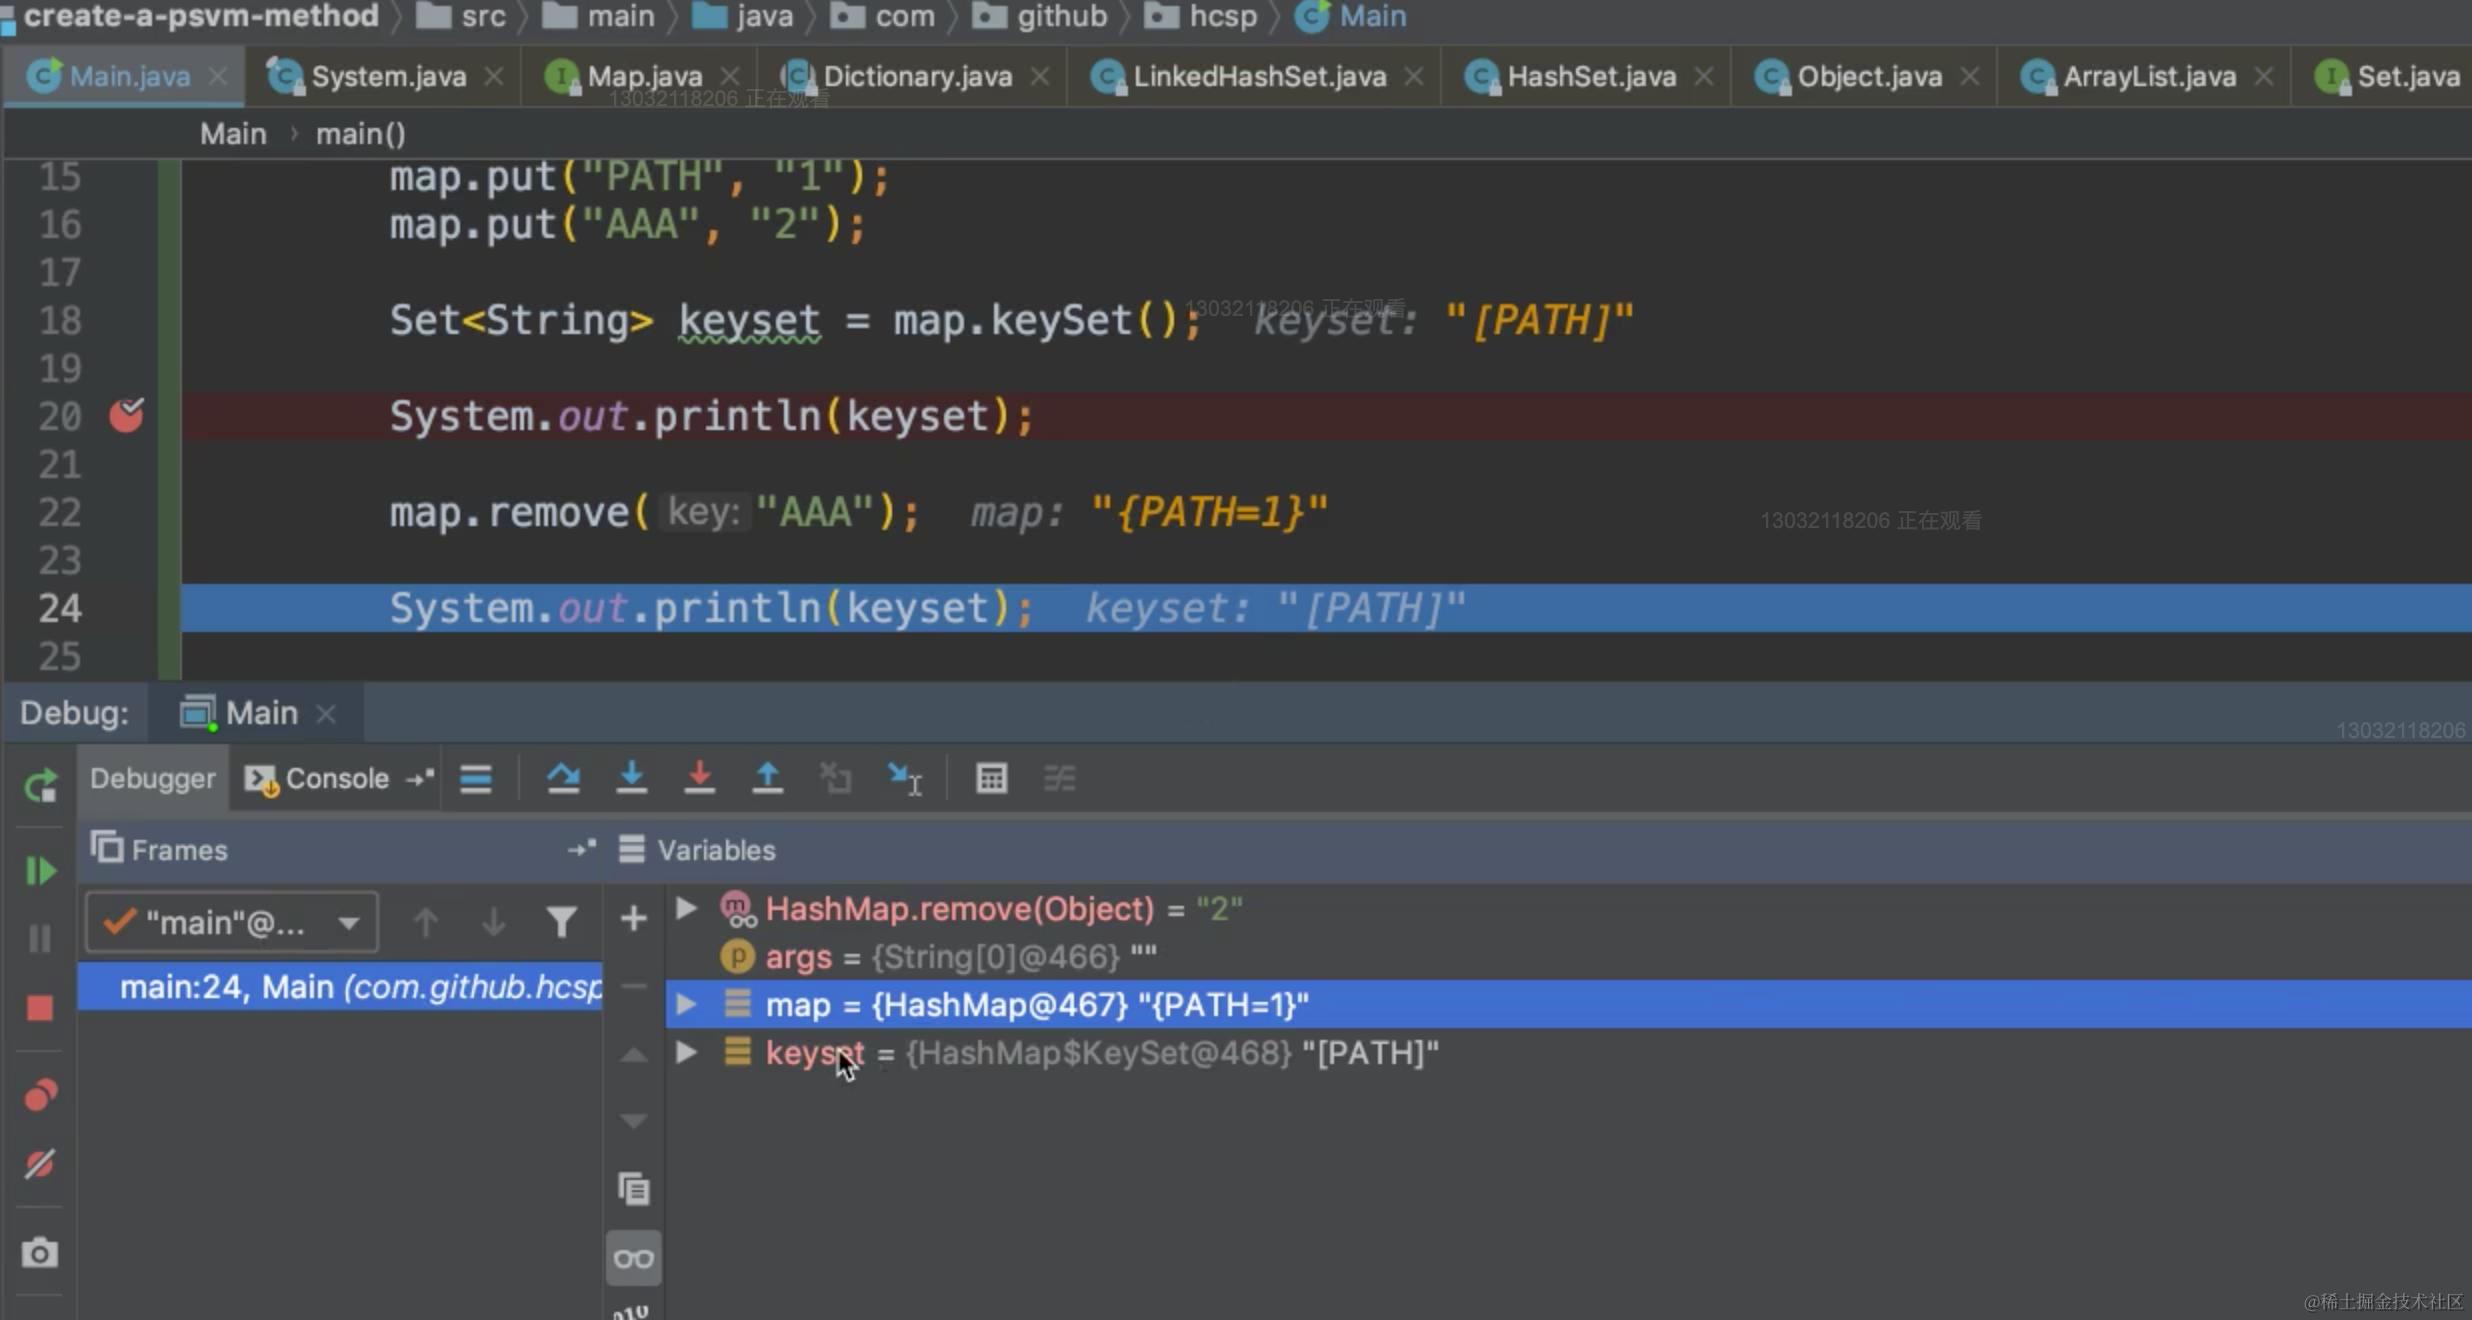Click the Step Into icon
Screen dimensions: 2472x1320
[631, 778]
